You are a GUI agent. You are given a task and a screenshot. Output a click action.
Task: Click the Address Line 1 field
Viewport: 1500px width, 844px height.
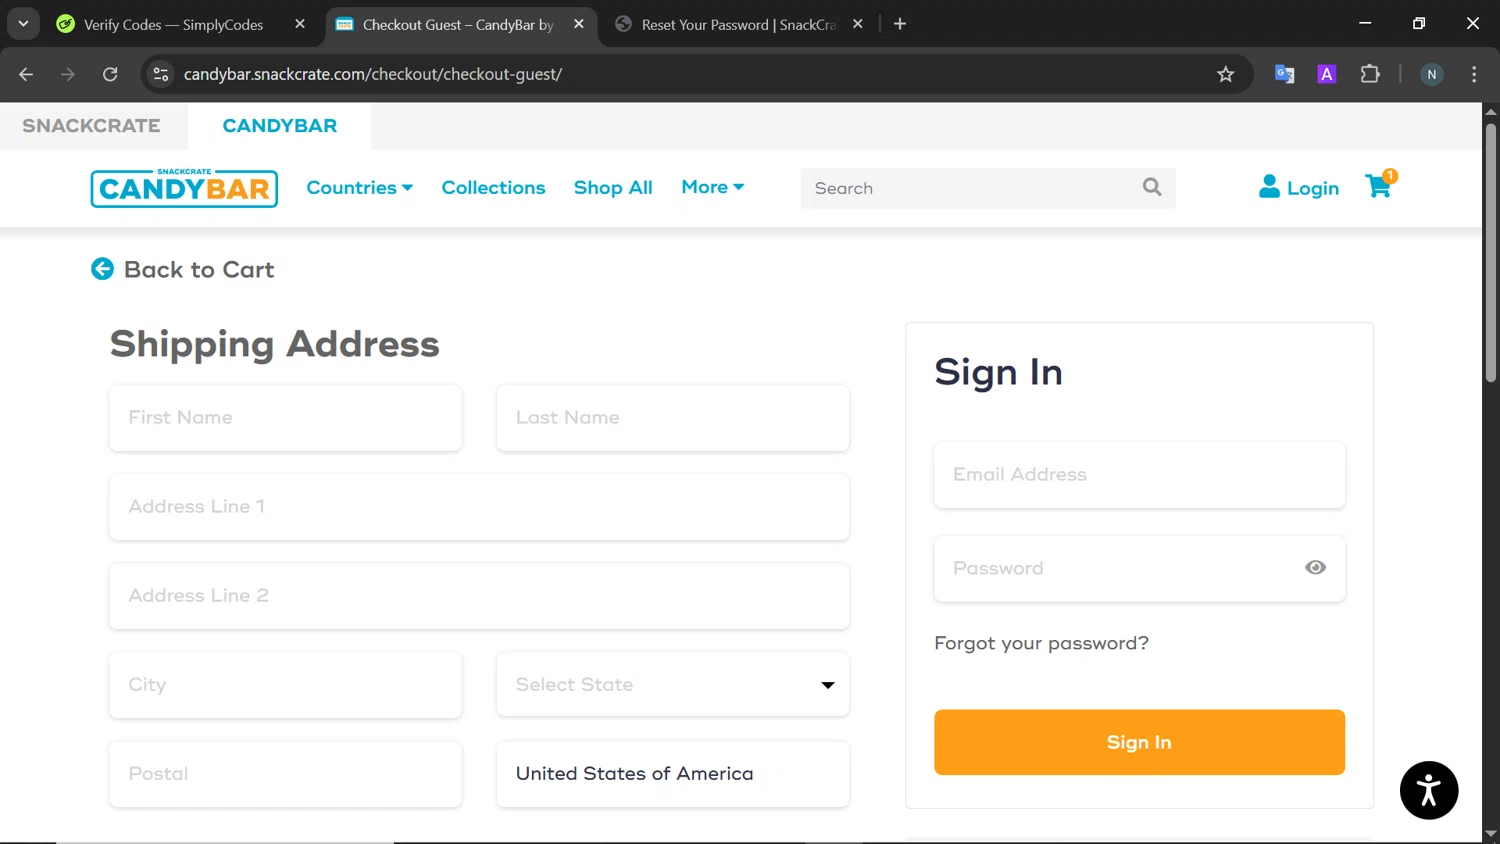tap(479, 507)
